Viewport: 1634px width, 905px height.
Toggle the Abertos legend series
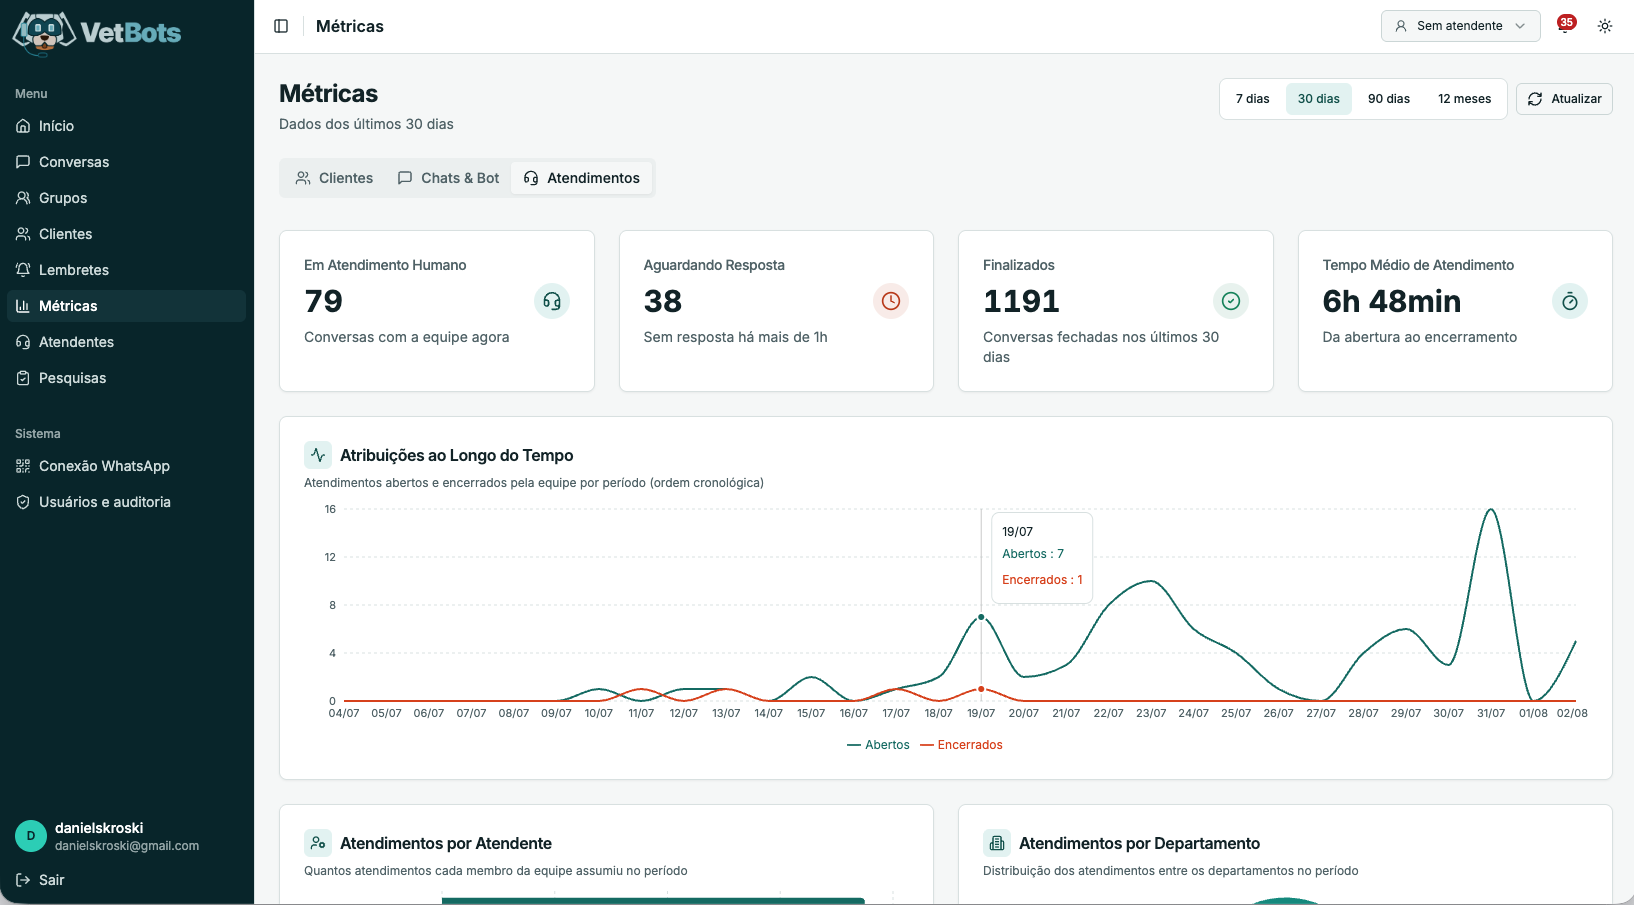pyautogui.click(x=878, y=745)
